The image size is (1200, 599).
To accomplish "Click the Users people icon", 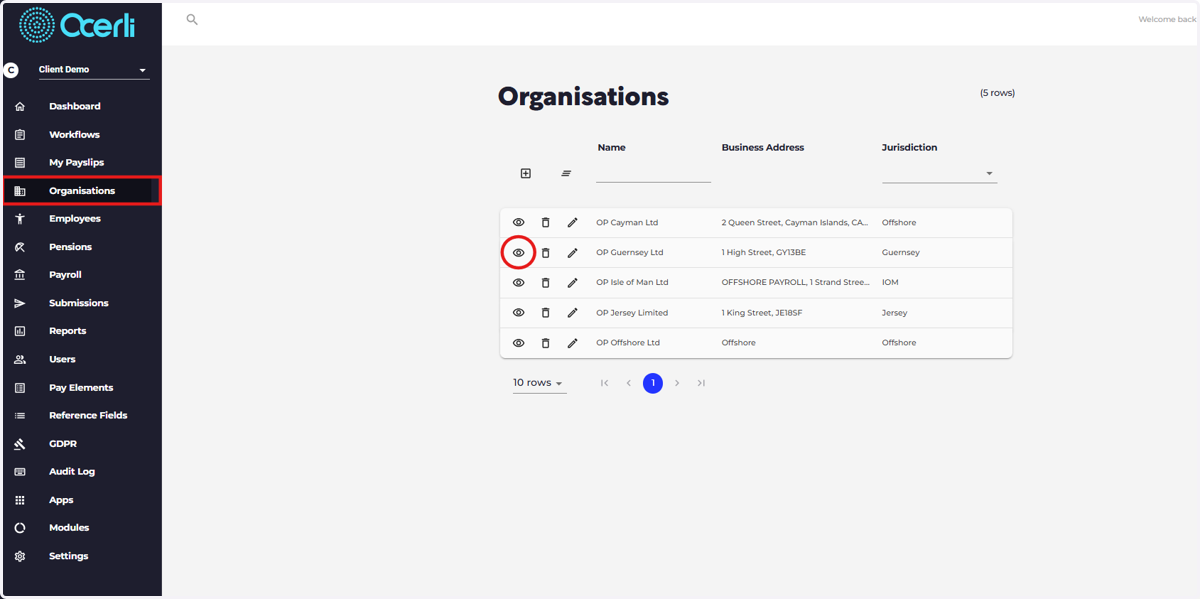I will coord(20,359).
